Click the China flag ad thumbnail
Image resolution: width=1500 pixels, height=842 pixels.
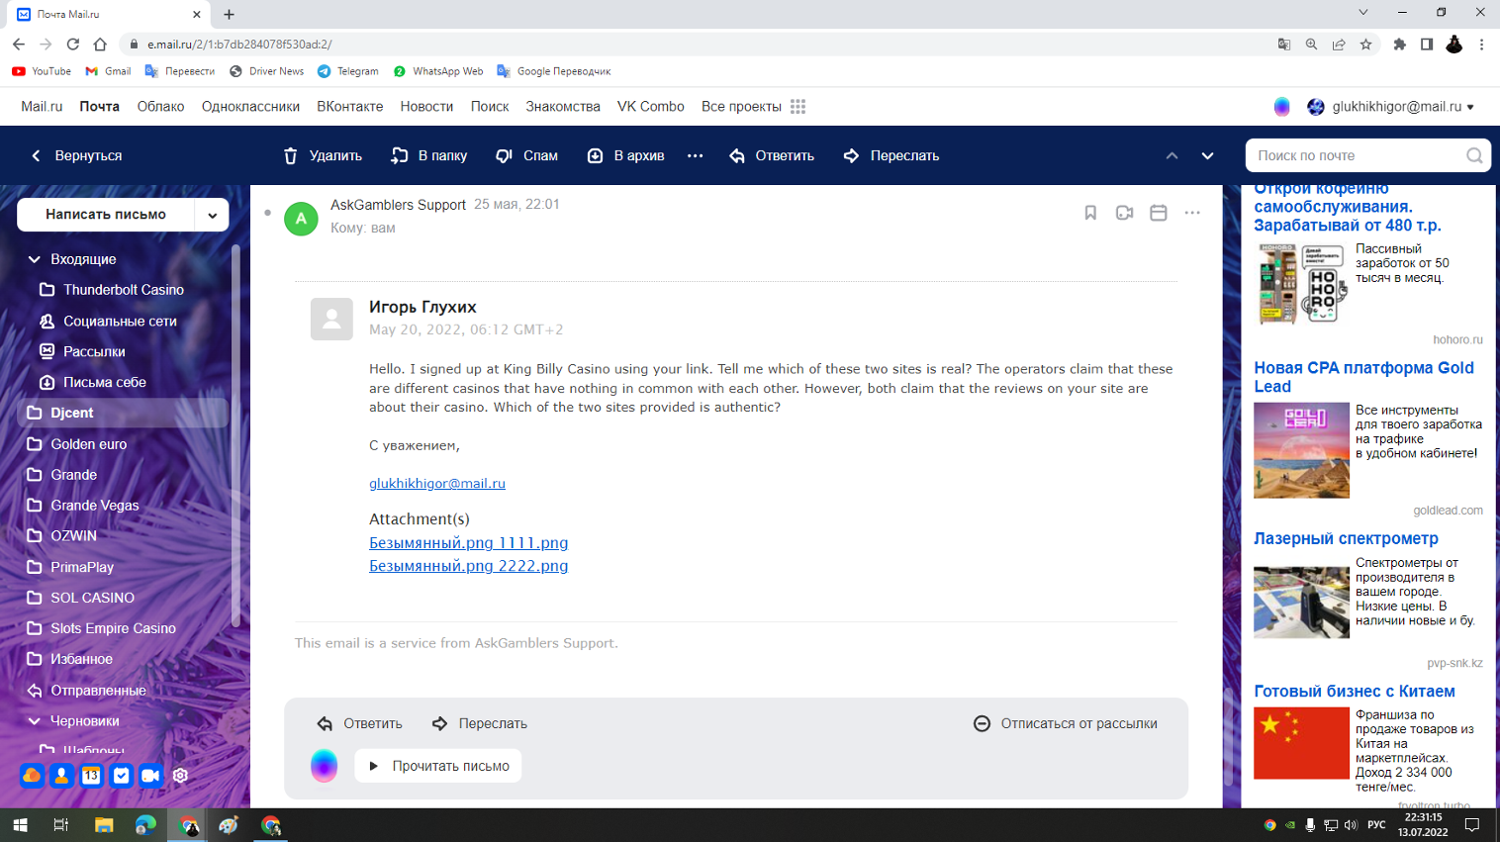[1301, 744]
